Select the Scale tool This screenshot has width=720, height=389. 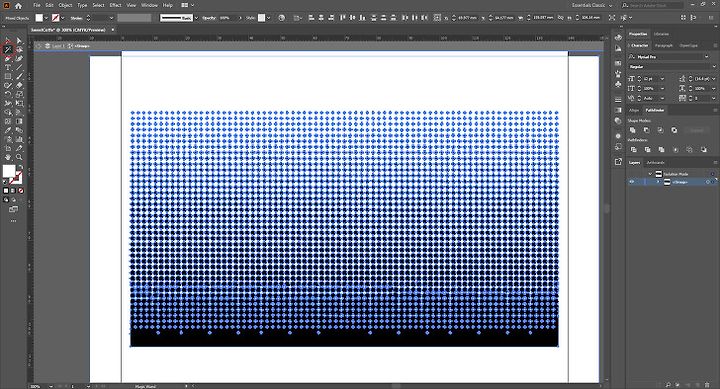click(19, 94)
